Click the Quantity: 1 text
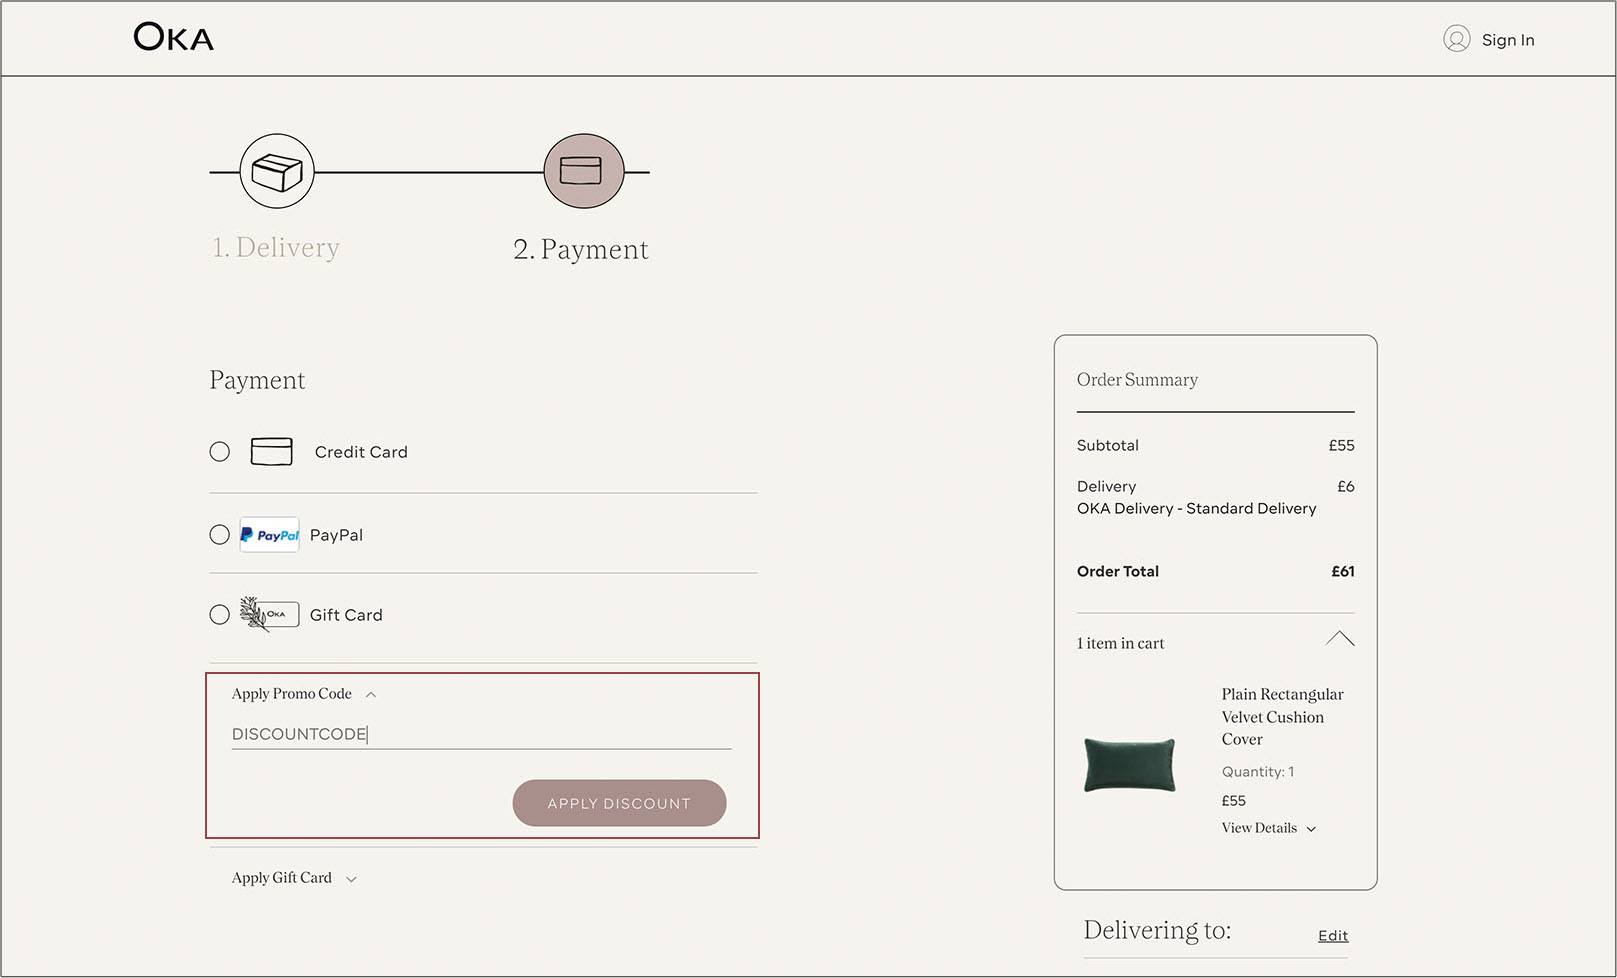 (x=1257, y=772)
